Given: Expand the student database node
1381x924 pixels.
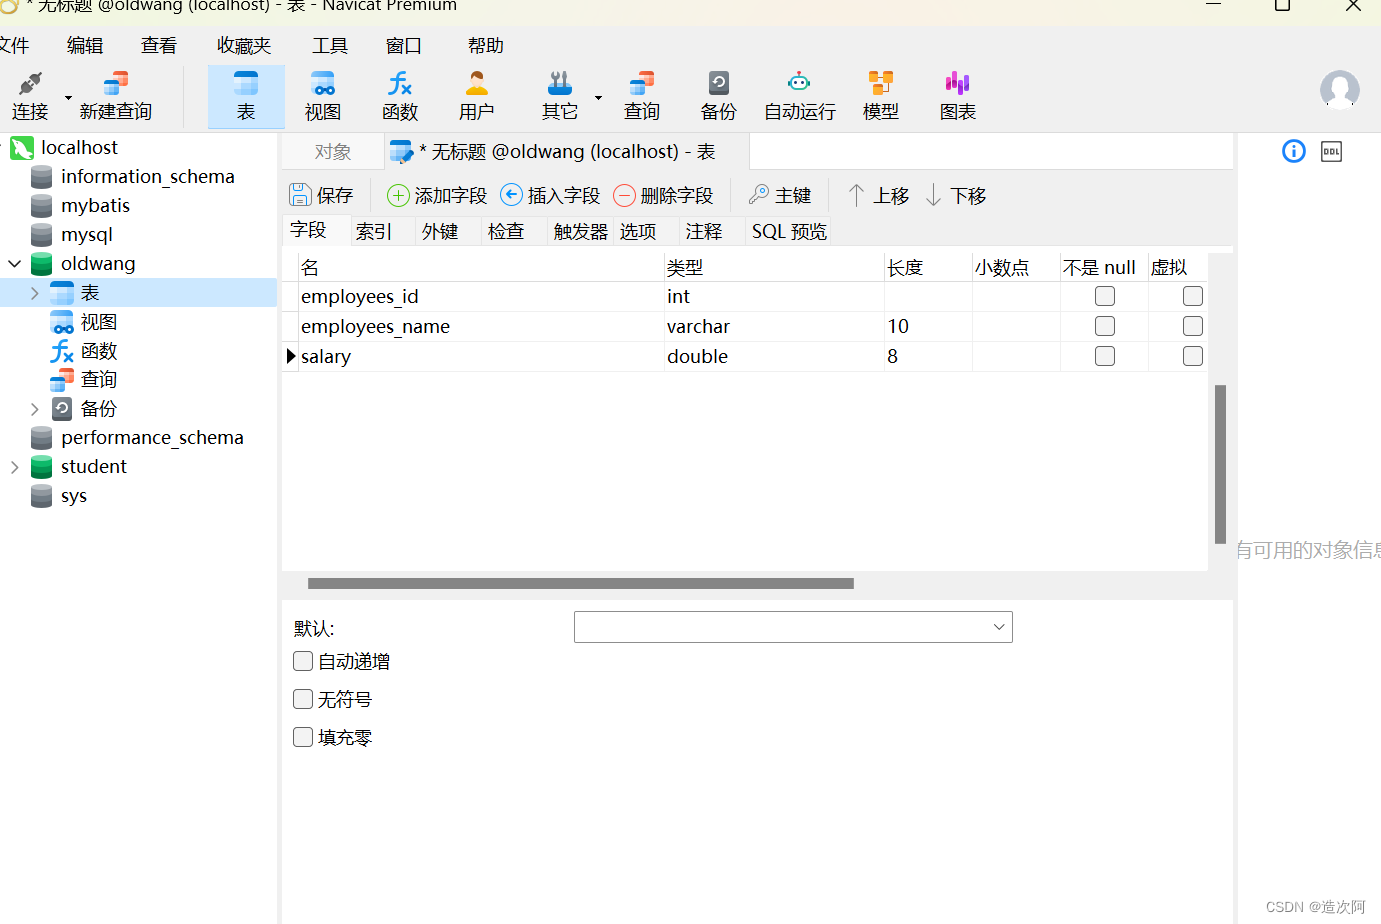Looking at the screenshot, I should [x=15, y=467].
